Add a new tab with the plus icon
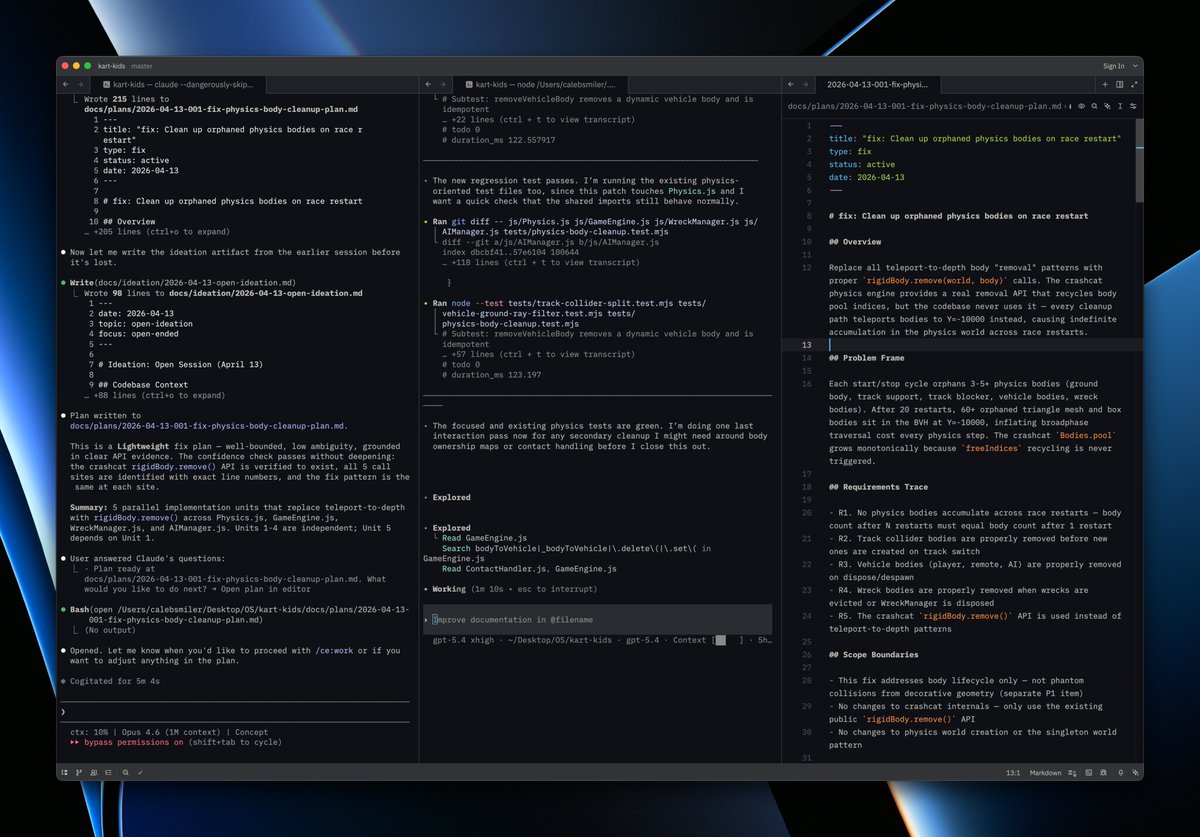 tap(1105, 85)
